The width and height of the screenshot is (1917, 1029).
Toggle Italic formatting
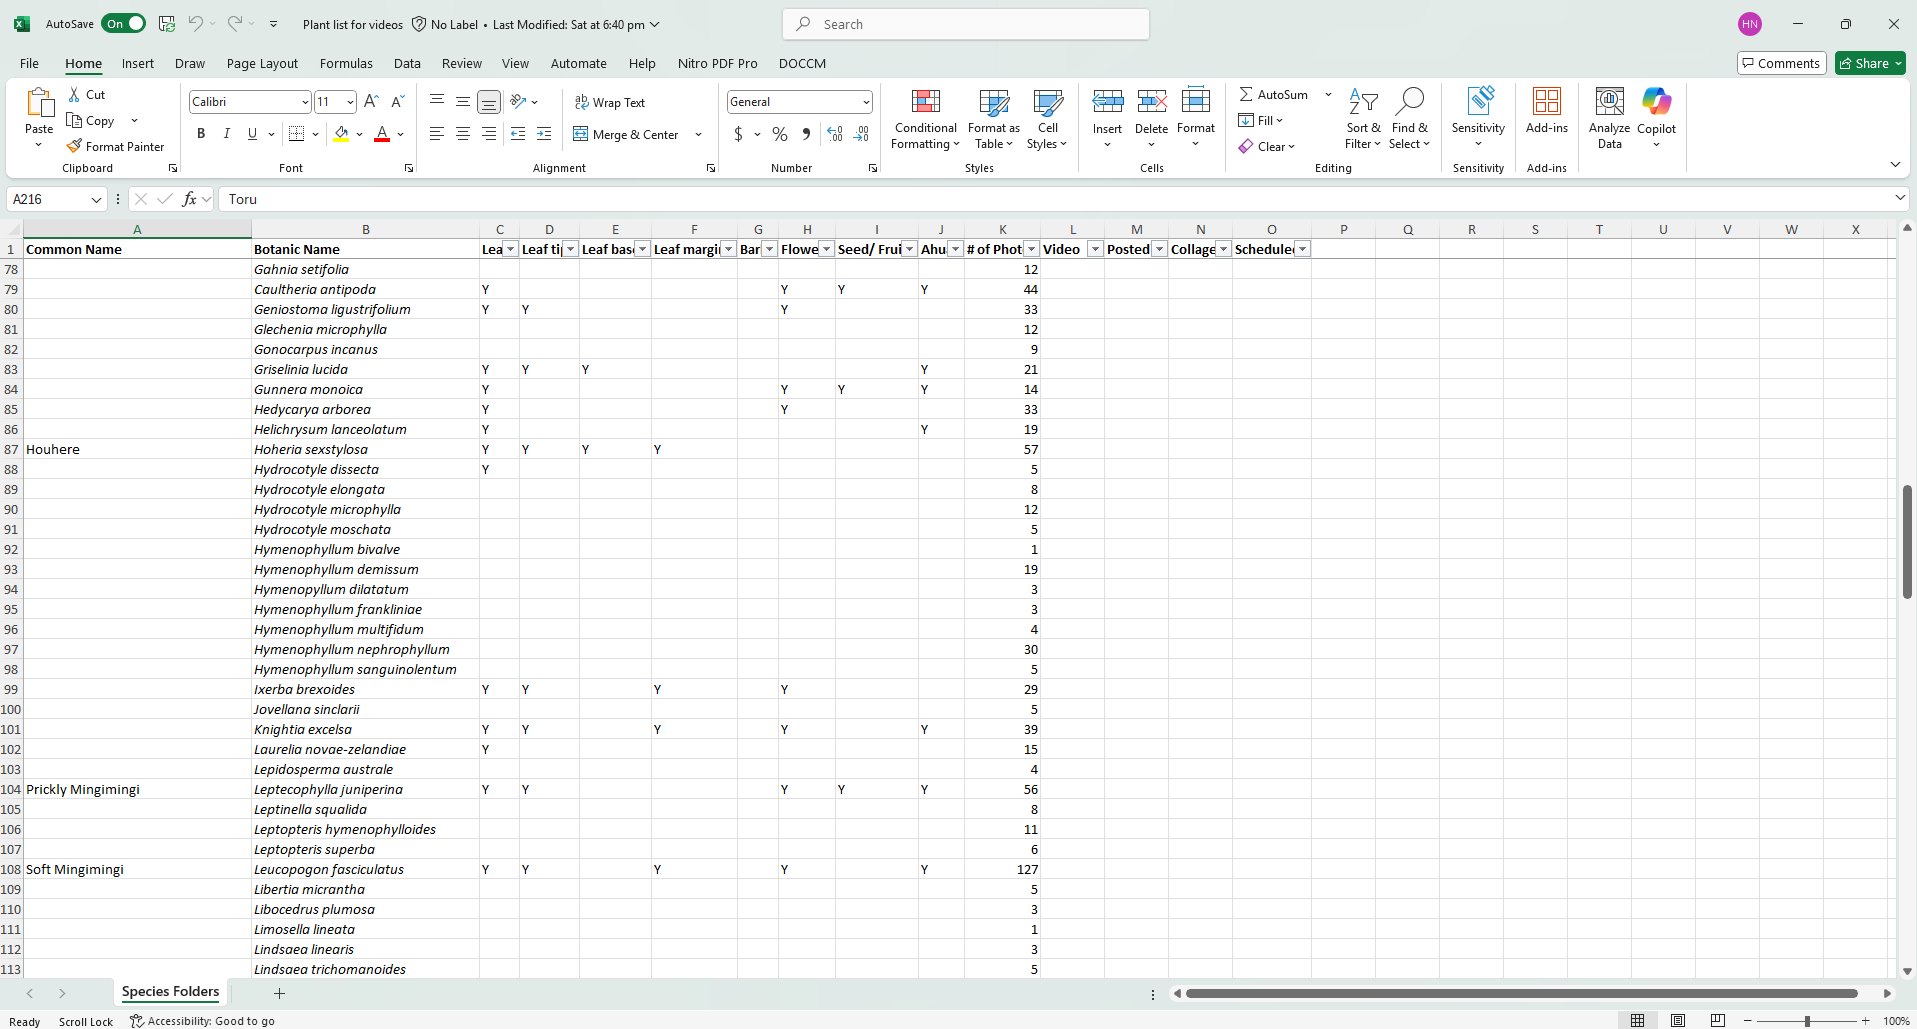[227, 134]
